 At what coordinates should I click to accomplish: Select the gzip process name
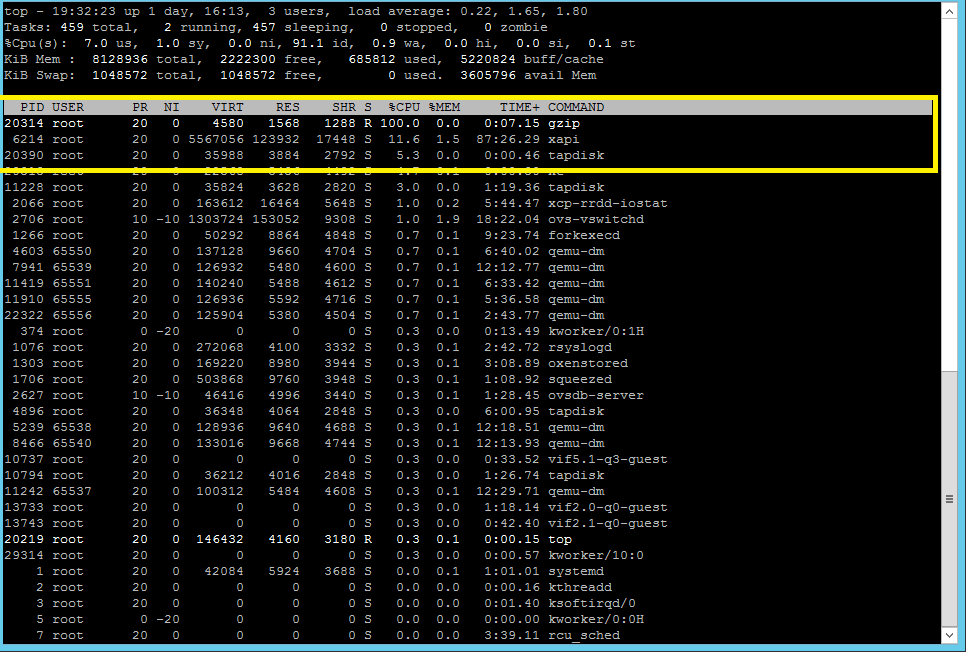click(563, 123)
